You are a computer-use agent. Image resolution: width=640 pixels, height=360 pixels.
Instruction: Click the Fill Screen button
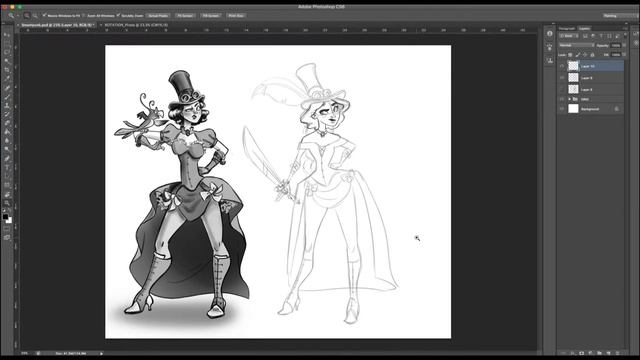(x=211, y=16)
